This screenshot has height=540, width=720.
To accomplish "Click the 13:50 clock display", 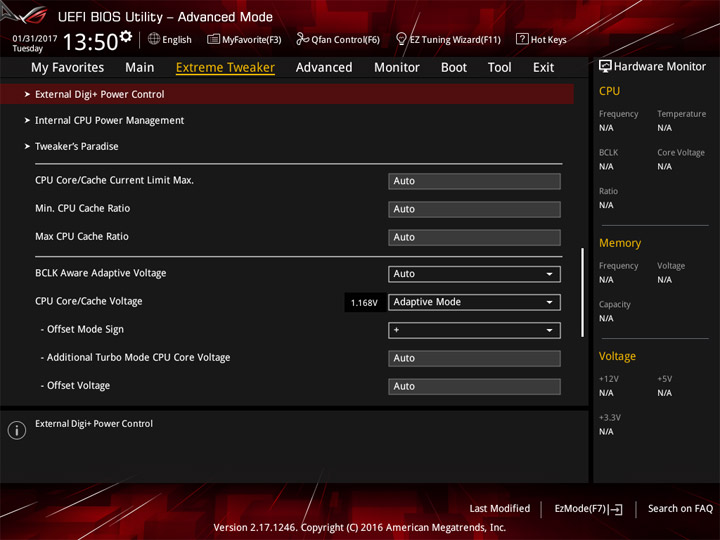I will click(90, 42).
